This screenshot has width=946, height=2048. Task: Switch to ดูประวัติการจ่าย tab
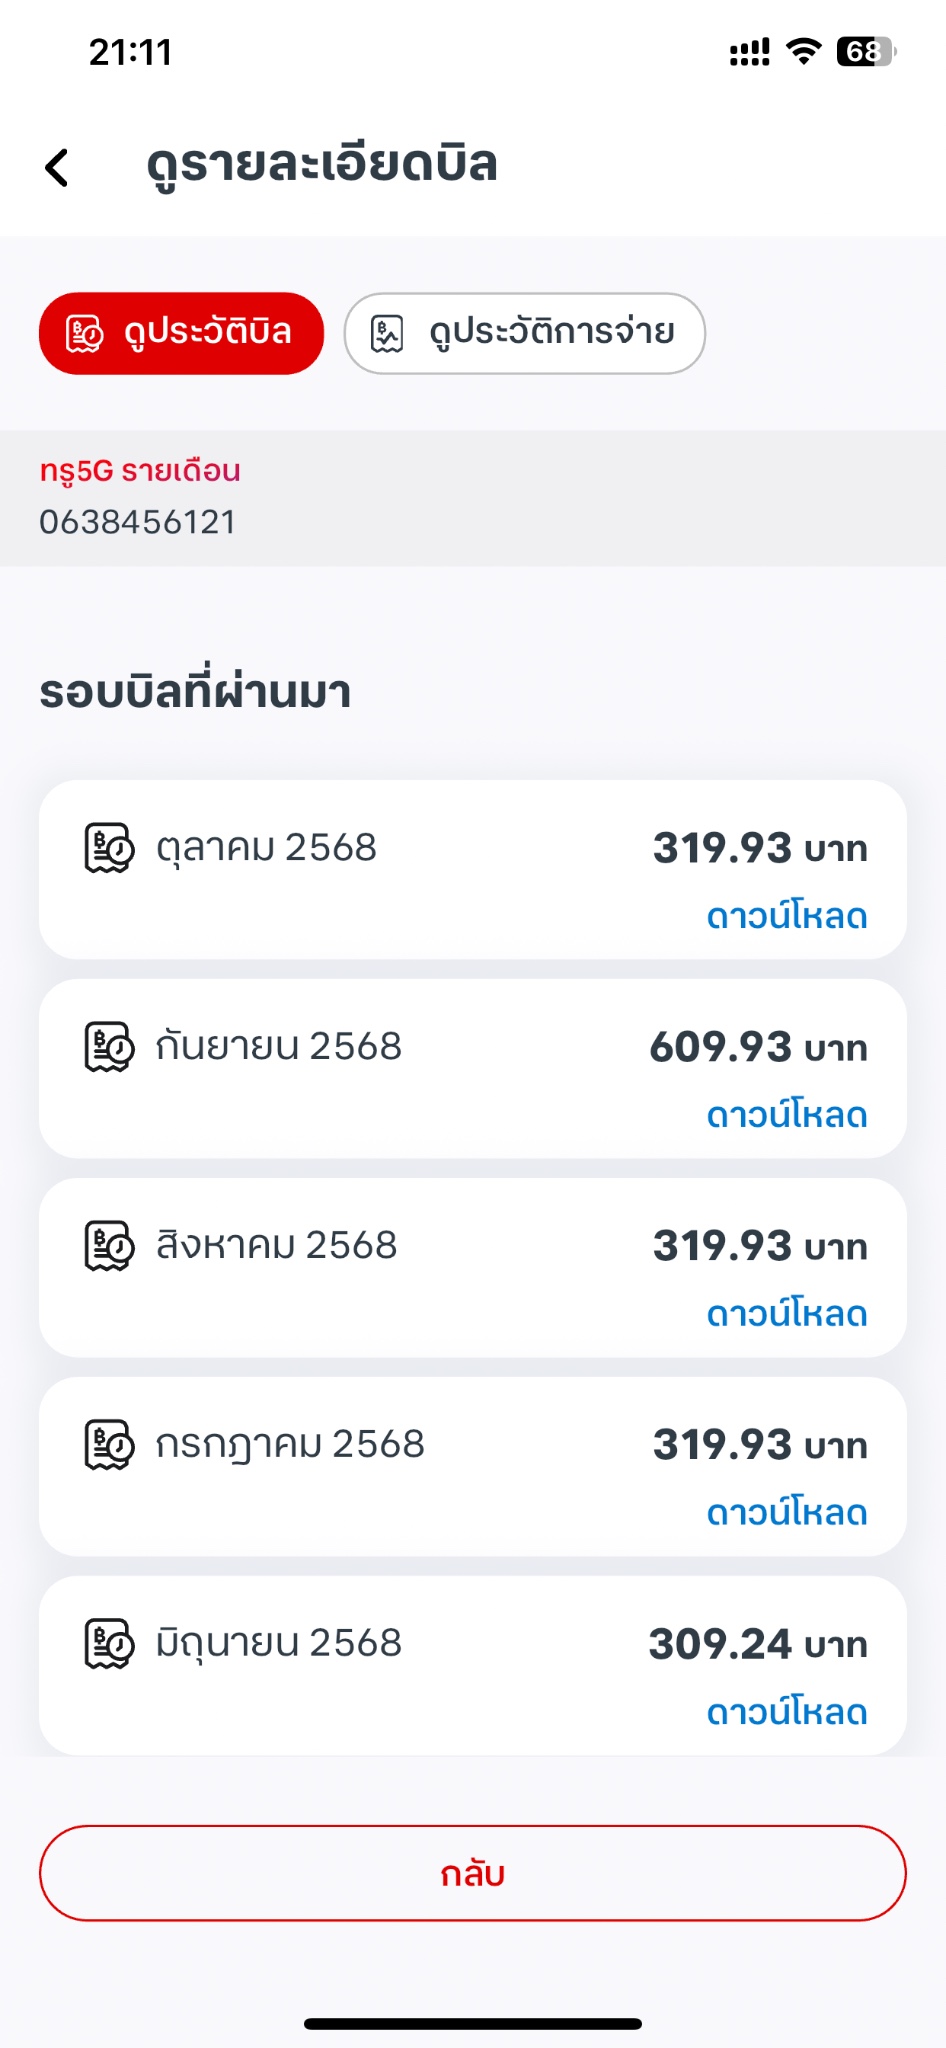pos(524,333)
